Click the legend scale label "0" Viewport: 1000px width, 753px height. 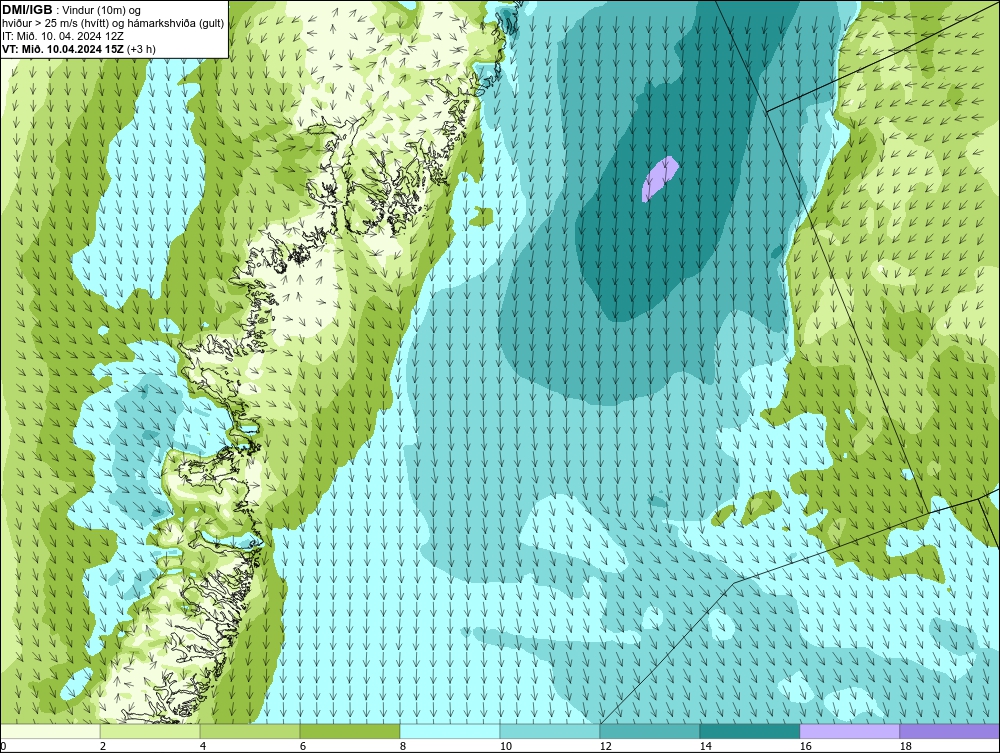[3, 746]
